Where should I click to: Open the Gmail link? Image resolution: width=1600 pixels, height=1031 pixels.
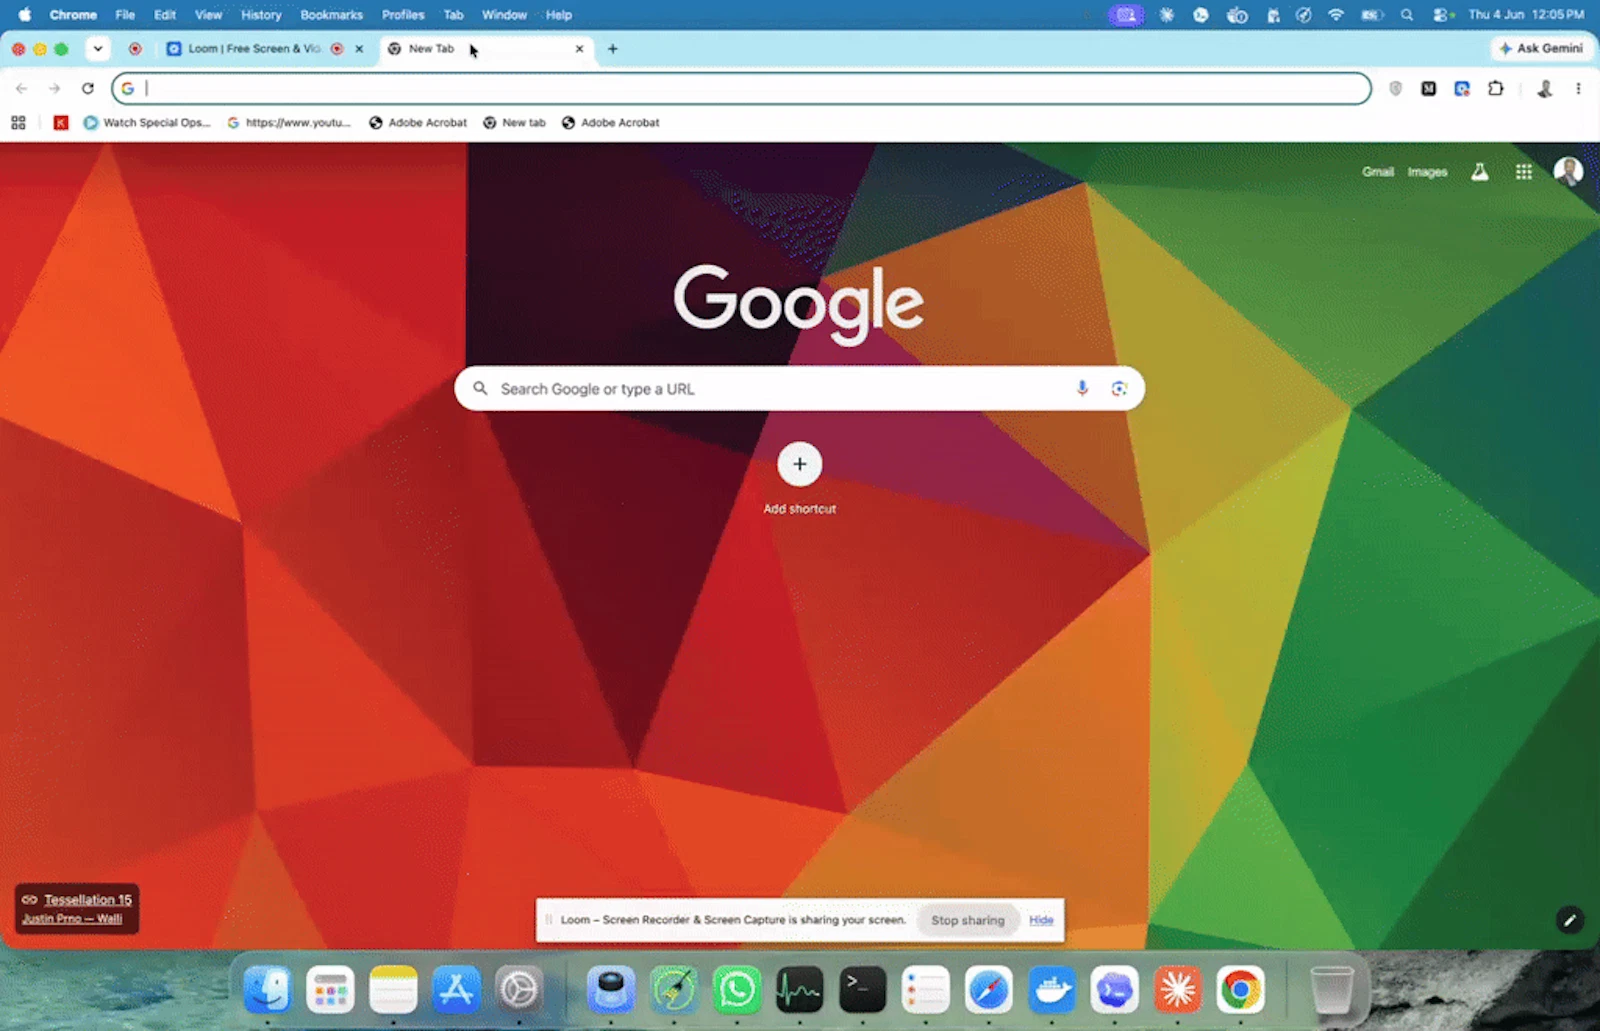pyautogui.click(x=1377, y=172)
